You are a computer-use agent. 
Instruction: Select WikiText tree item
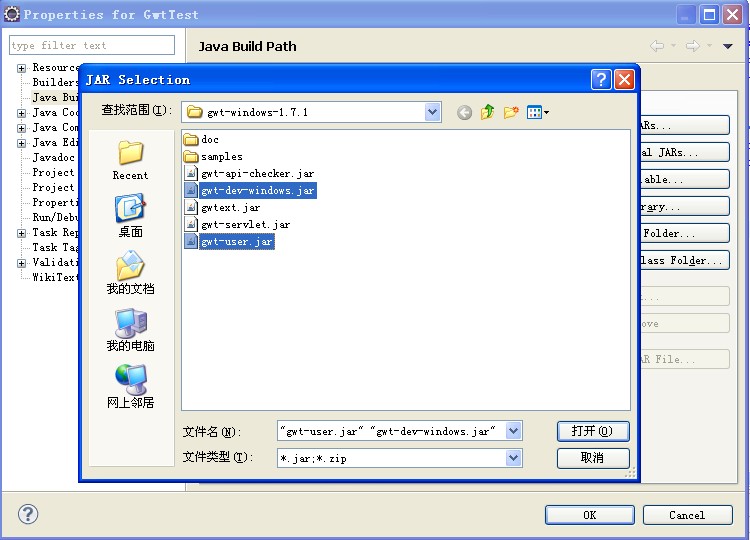(x=55, y=277)
